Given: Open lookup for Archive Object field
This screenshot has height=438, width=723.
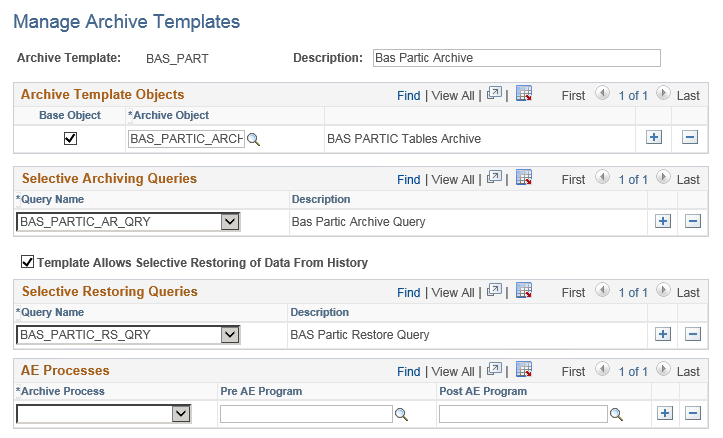Looking at the screenshot, I should tap(253, 139).
